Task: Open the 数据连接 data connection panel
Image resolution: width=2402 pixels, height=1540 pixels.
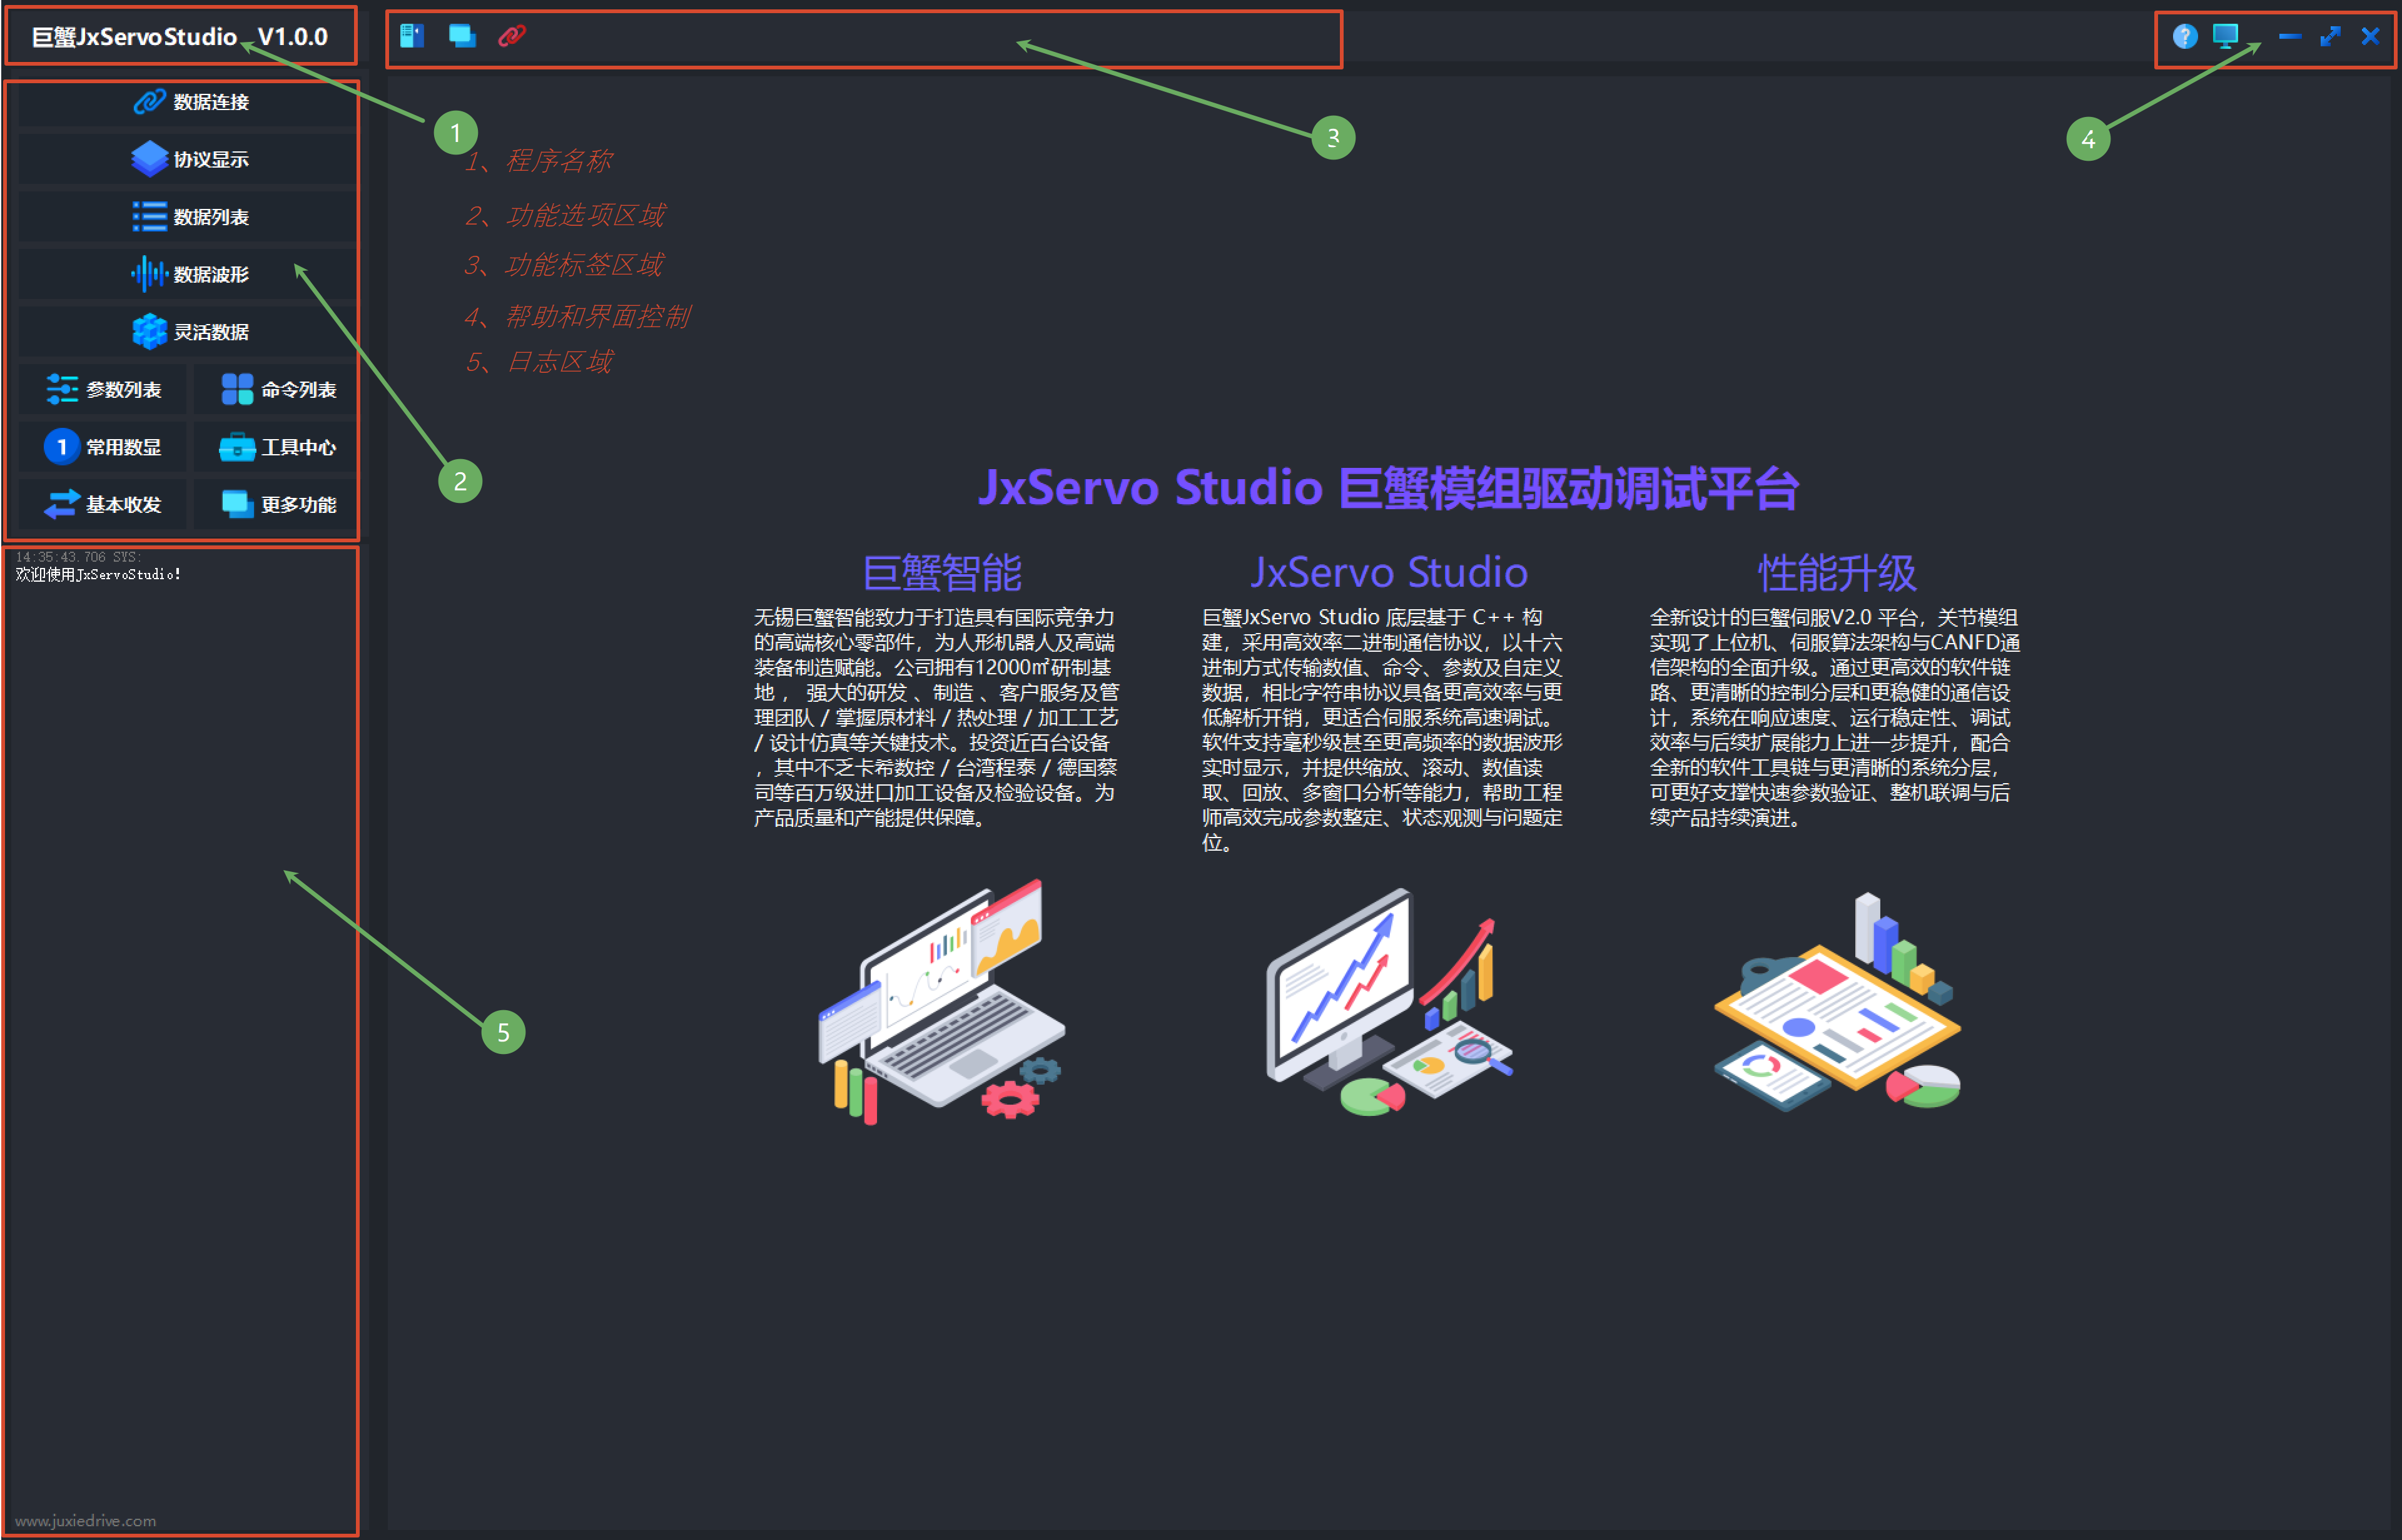Action: coord(187,102)
